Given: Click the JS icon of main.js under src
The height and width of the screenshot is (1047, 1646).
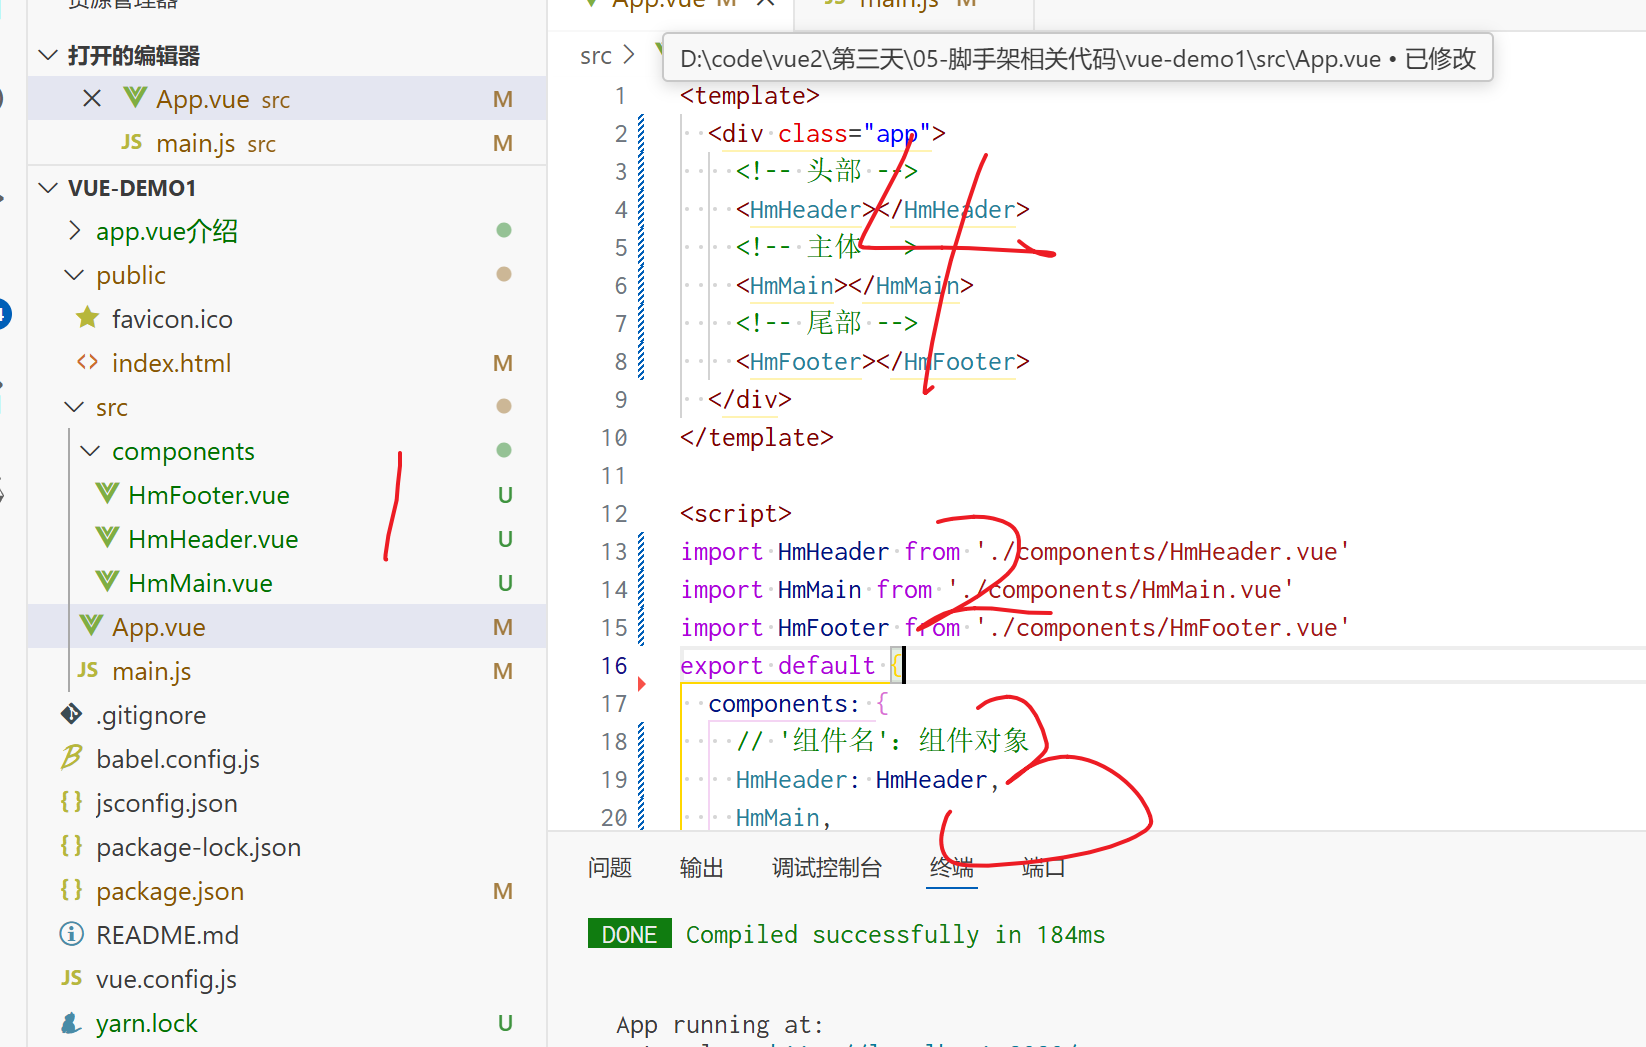Looking at the screenshot, I should [88, 670].
